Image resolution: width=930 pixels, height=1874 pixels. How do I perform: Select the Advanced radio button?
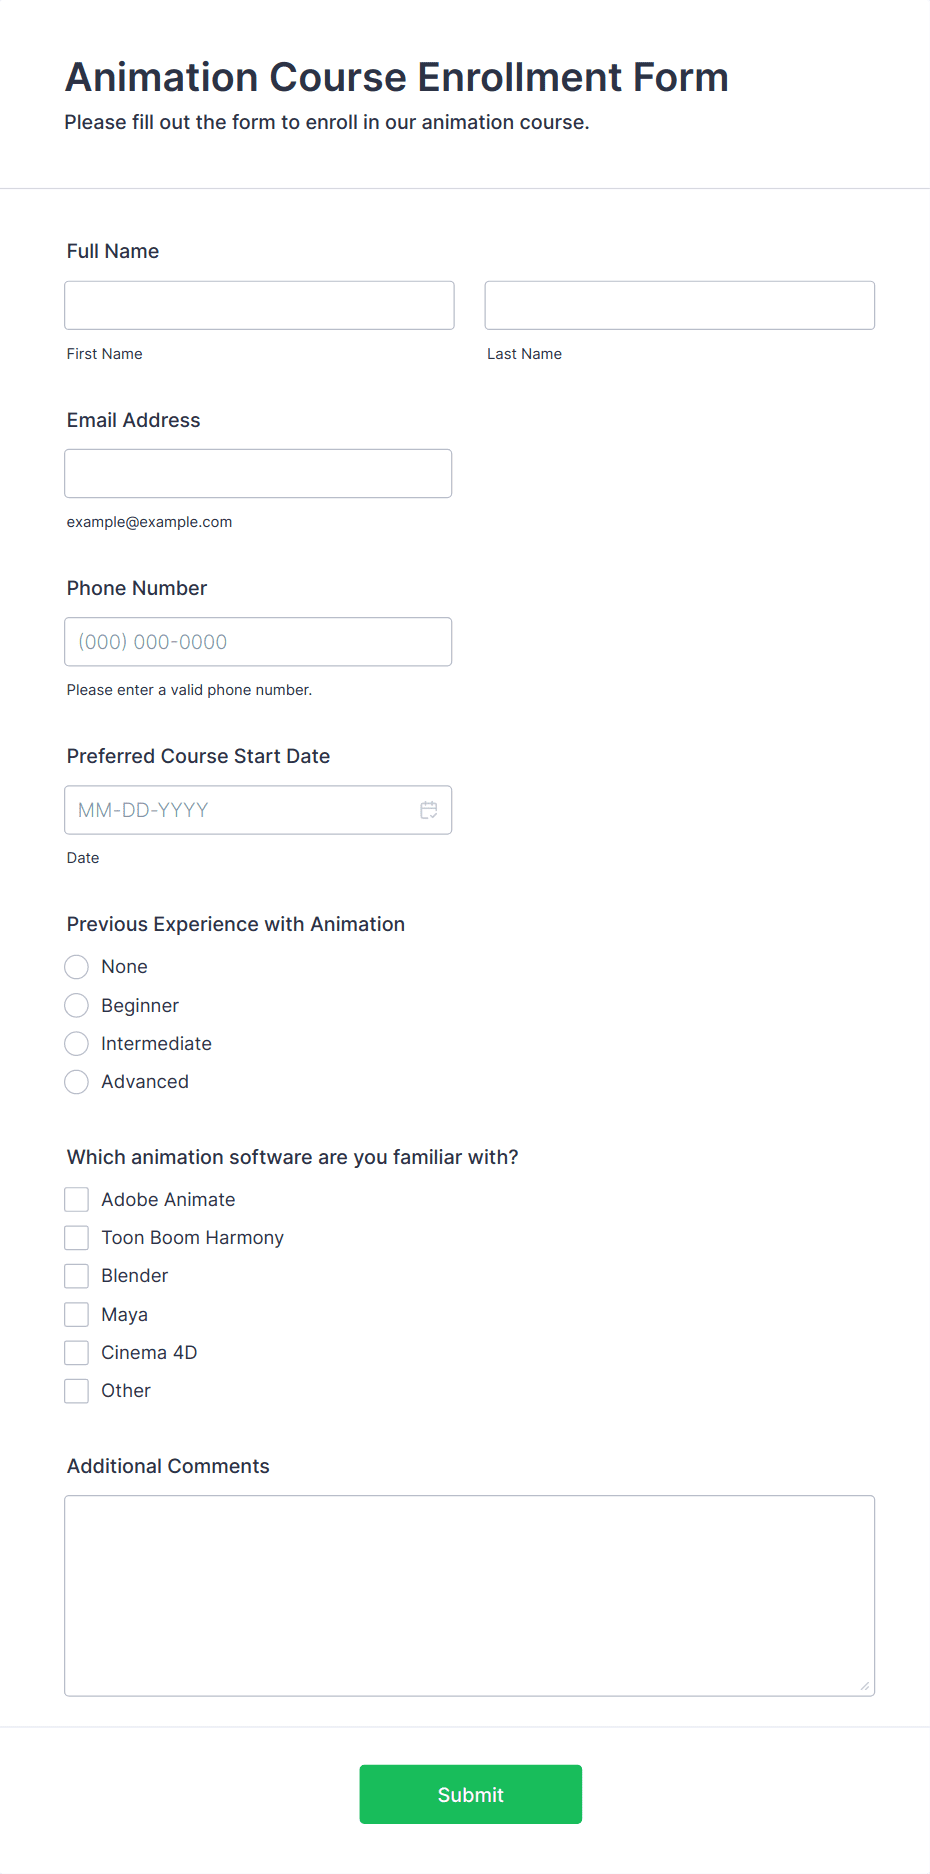click(77, 1082)
